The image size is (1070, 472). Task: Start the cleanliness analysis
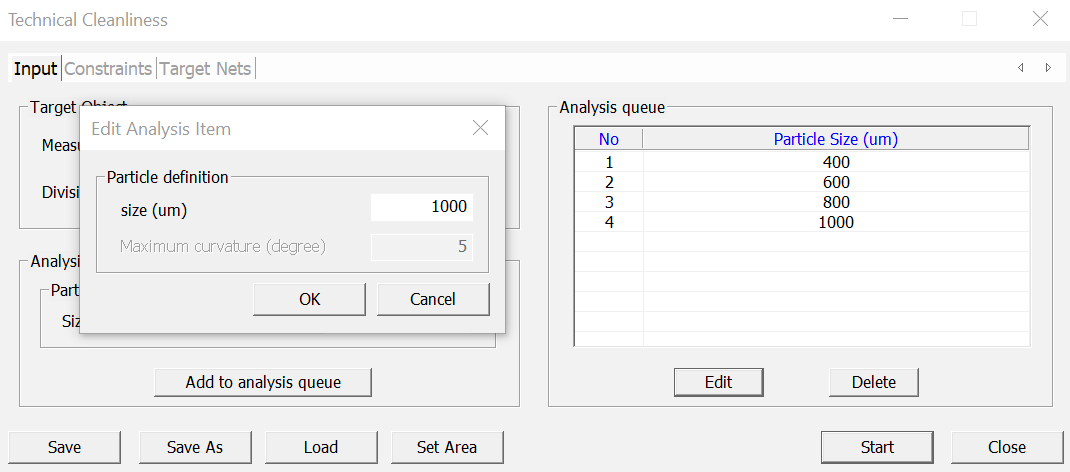877,447
